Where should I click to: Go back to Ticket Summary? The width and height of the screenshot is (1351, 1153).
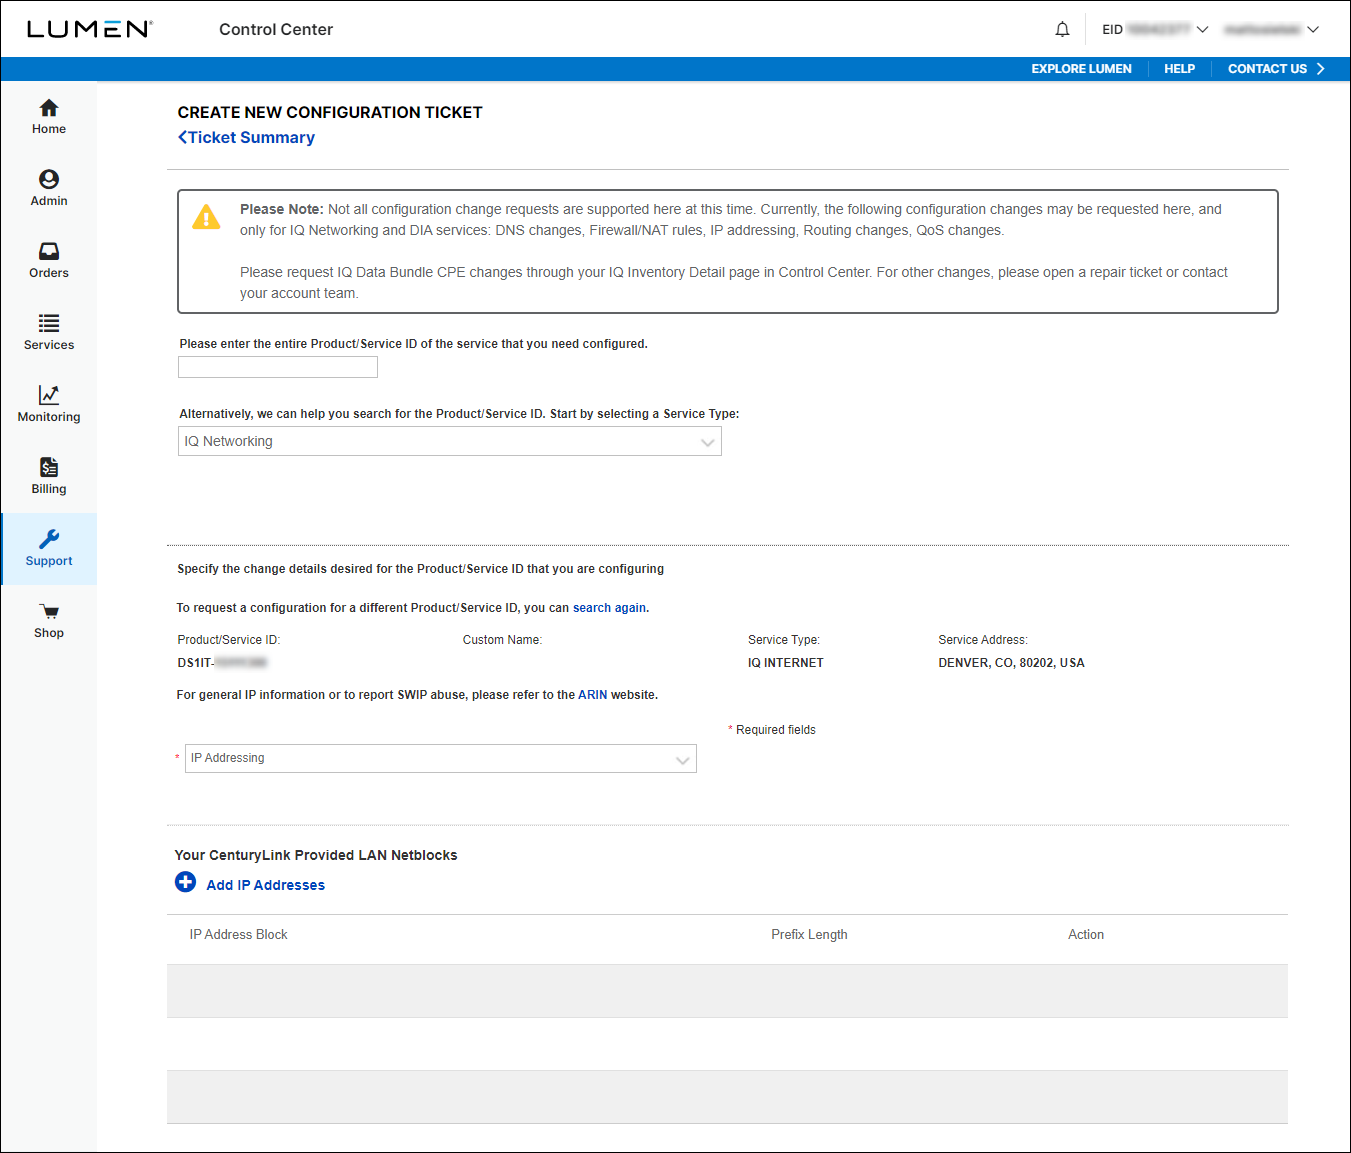pos(246,138)
